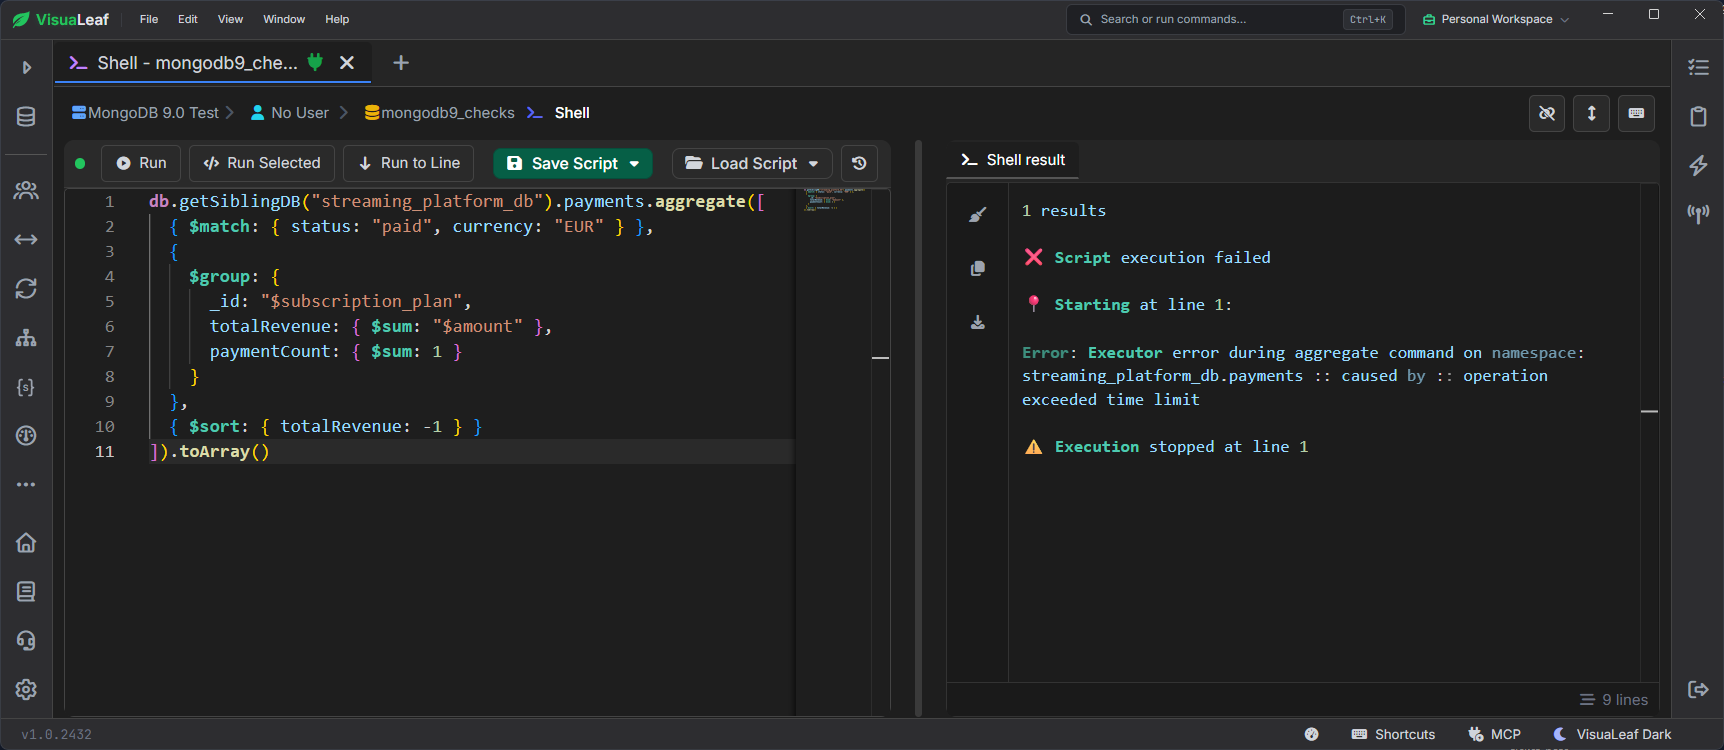Click the Run Selected button
The width and height of the screenshot is (1724, 750).
[262, 163]
